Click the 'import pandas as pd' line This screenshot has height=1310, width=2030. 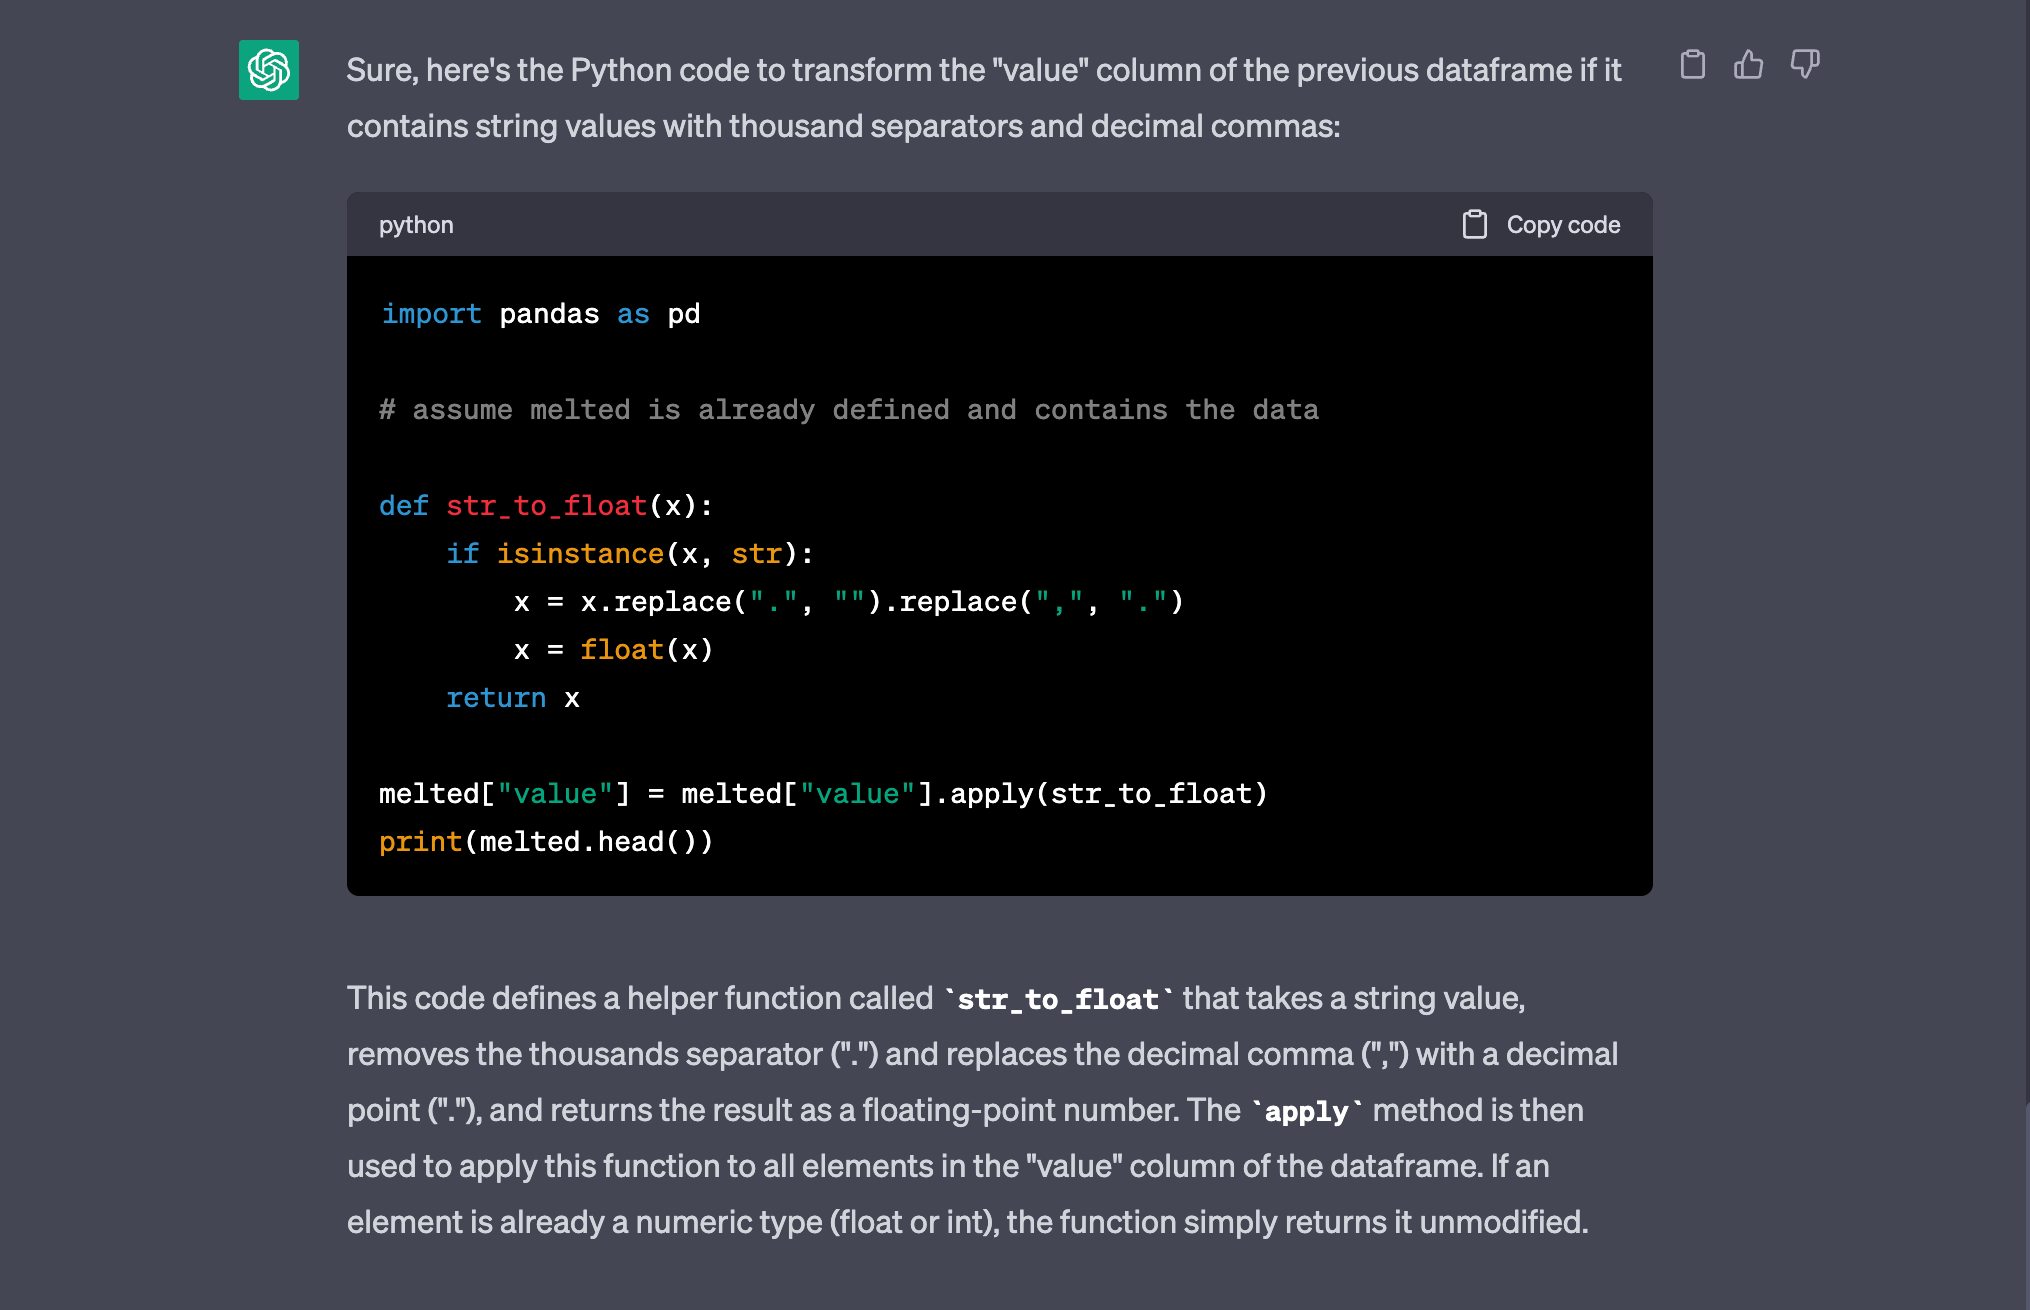(540, 314)
